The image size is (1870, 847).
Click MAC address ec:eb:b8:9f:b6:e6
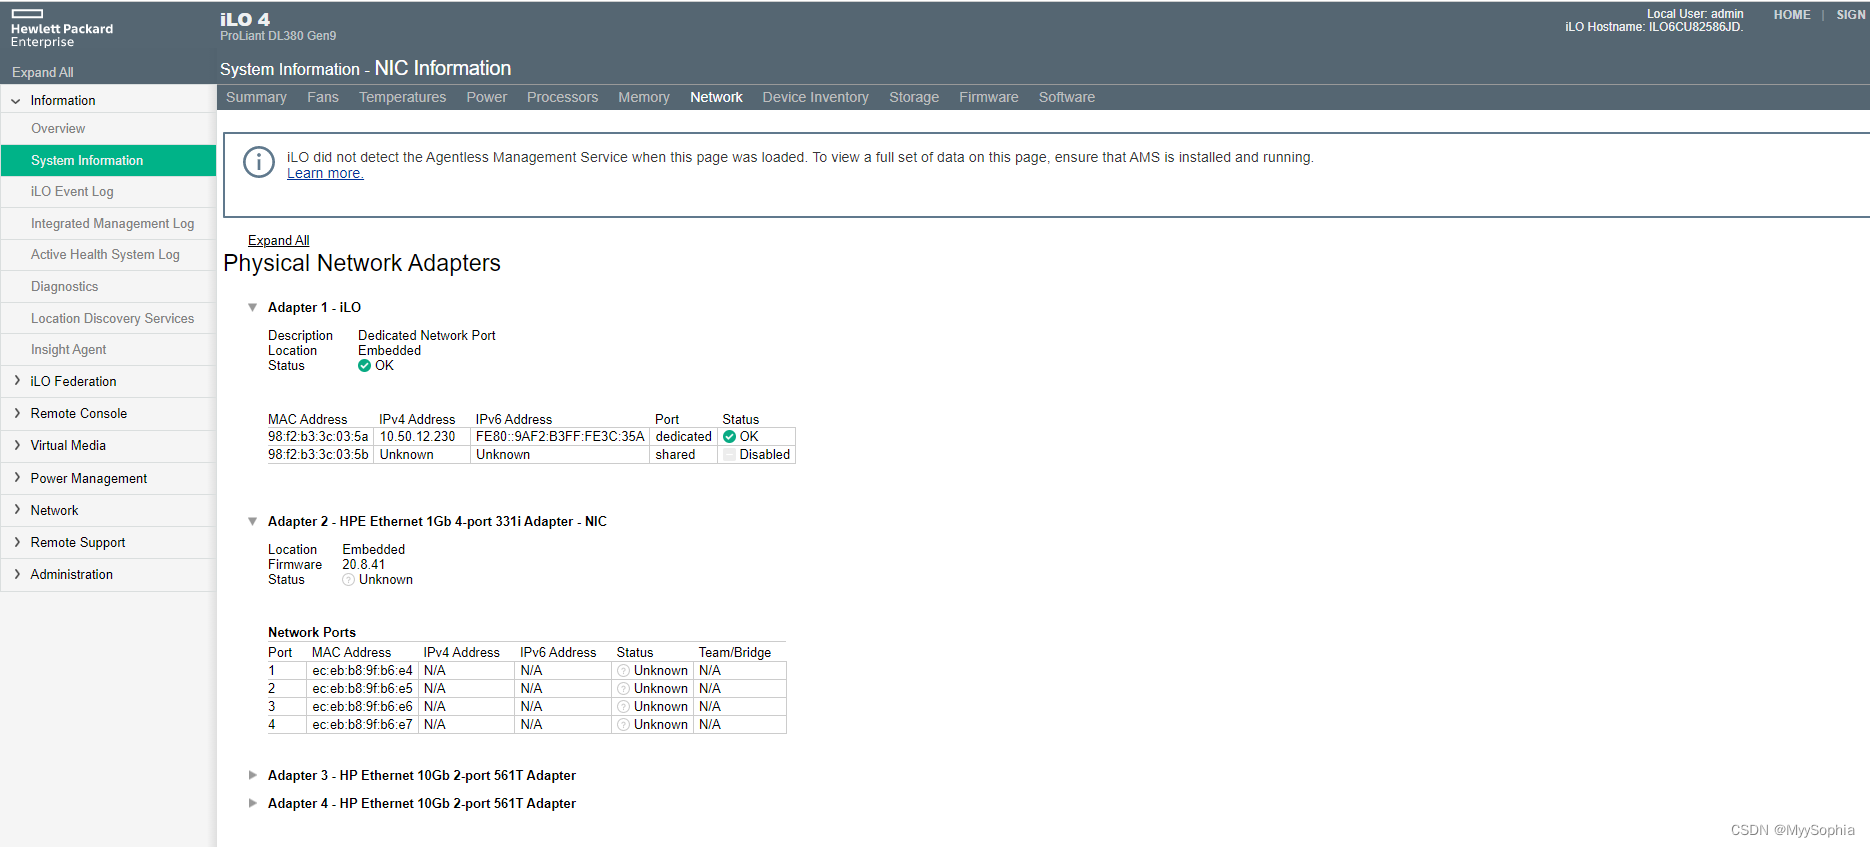(362, 707)
